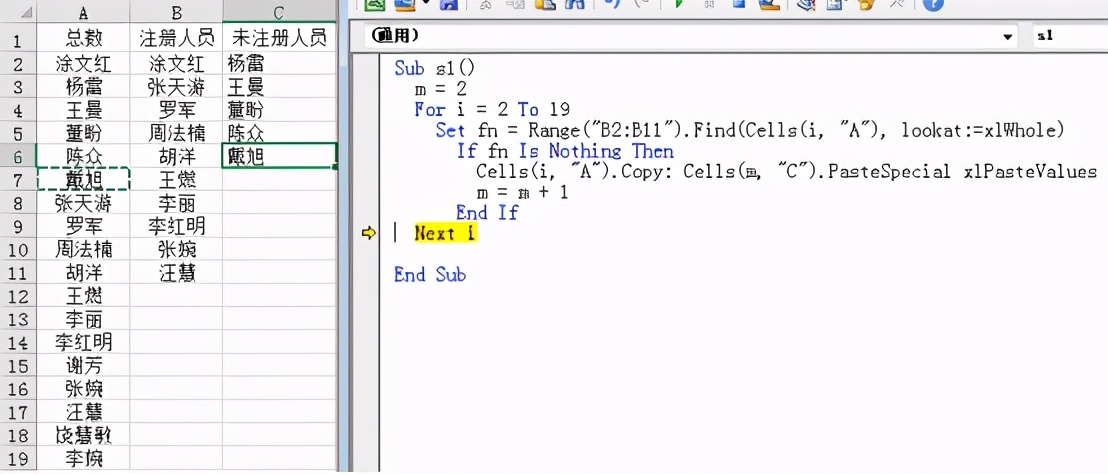Select row header 12
This screenshot has width=1108, height=474.
(19, 297)
